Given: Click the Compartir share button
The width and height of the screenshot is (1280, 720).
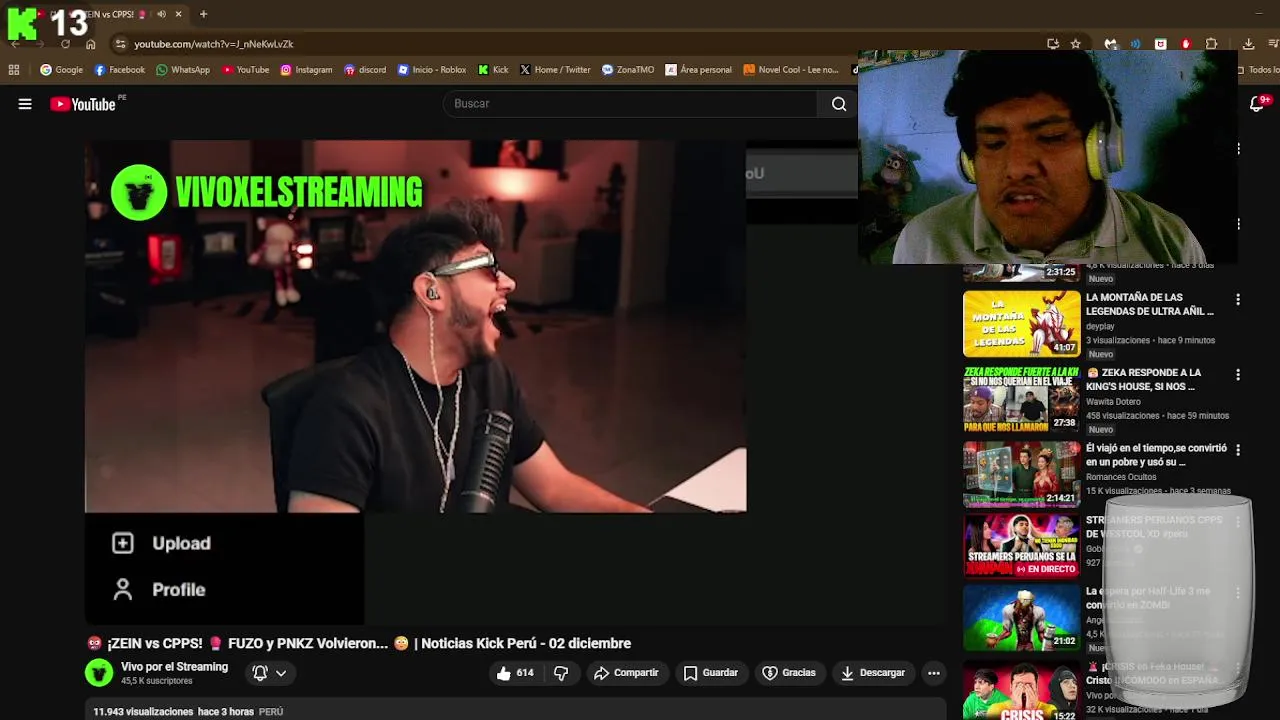Looking at the screenshot, I should click(x=626, y=673).
